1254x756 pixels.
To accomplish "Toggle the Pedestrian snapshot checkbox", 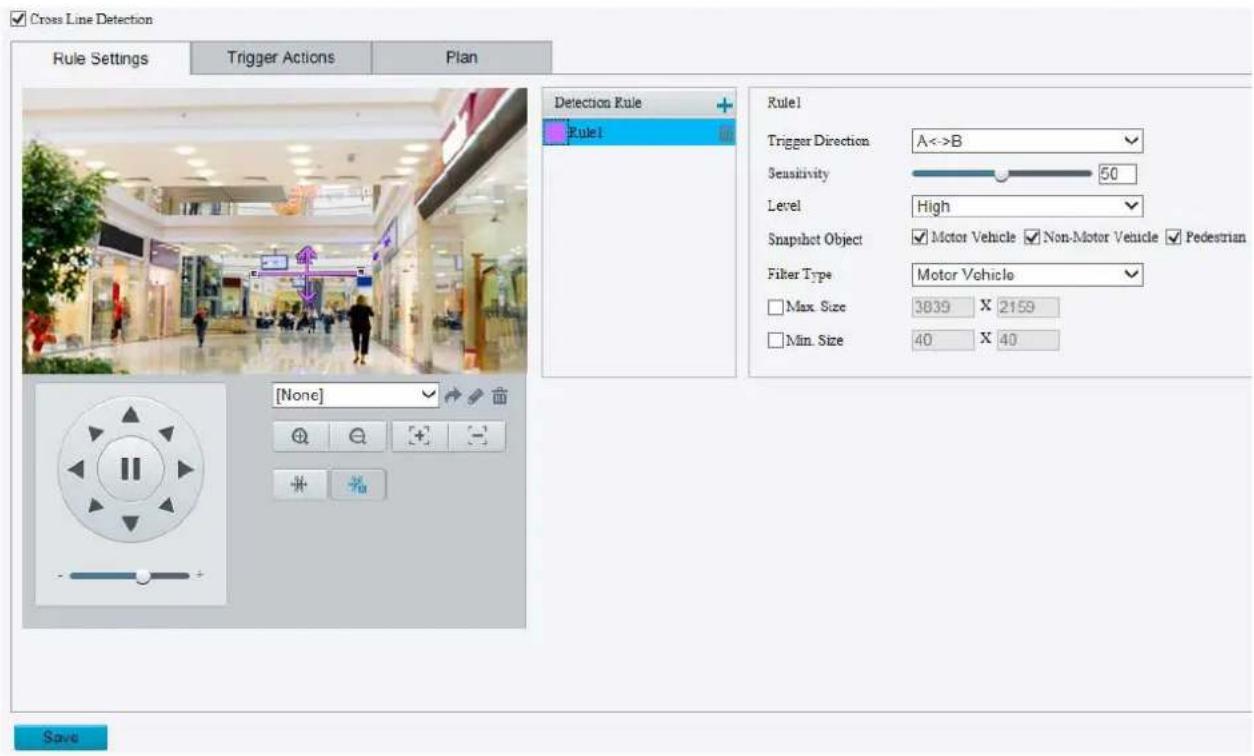I will (1174, 237).
